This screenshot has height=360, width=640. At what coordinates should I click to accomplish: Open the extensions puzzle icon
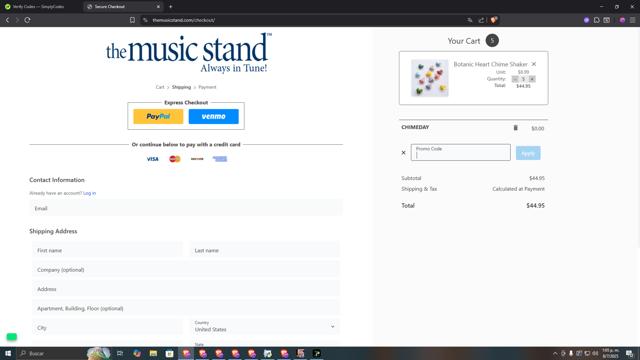click(x=597, y=20)
